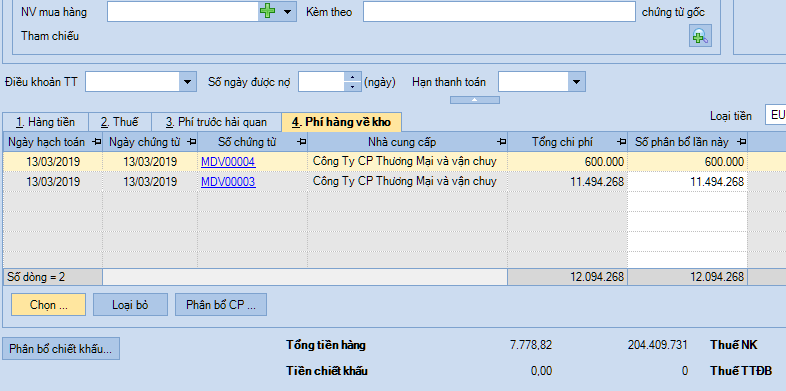This screenshot has height=391, width=786.
Task: Pin the Nhà cung cấp column
Action: tap(501, 142)
